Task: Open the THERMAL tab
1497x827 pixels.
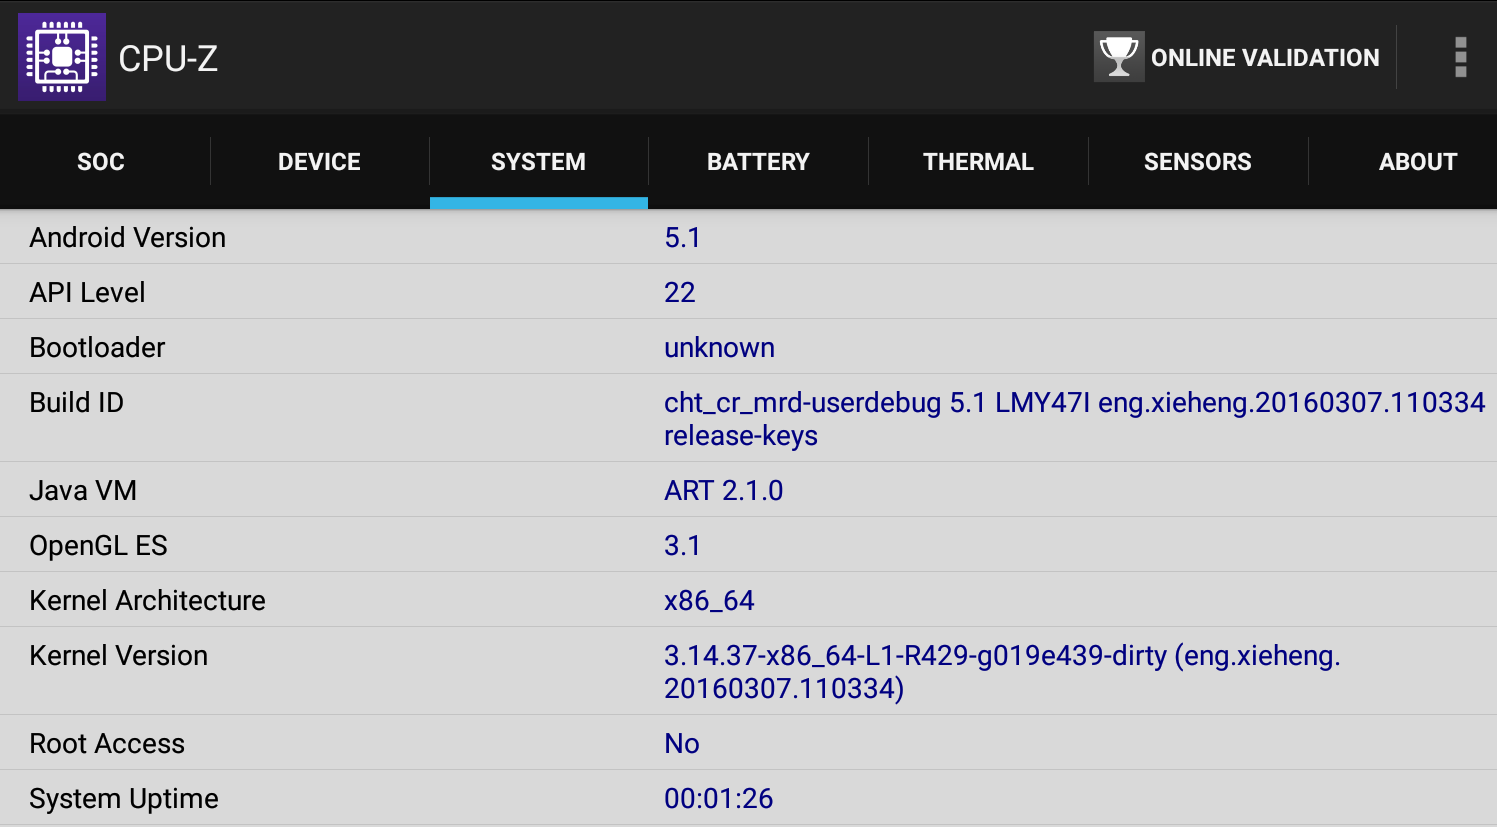Action: (x=978, y=162)
